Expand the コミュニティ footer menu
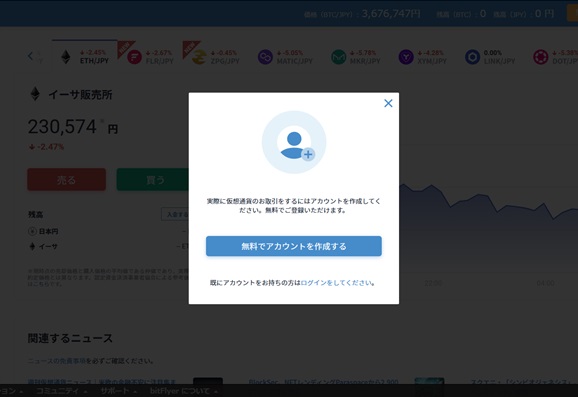This screenshot has height=397, width=578. (x=60, y=391)
